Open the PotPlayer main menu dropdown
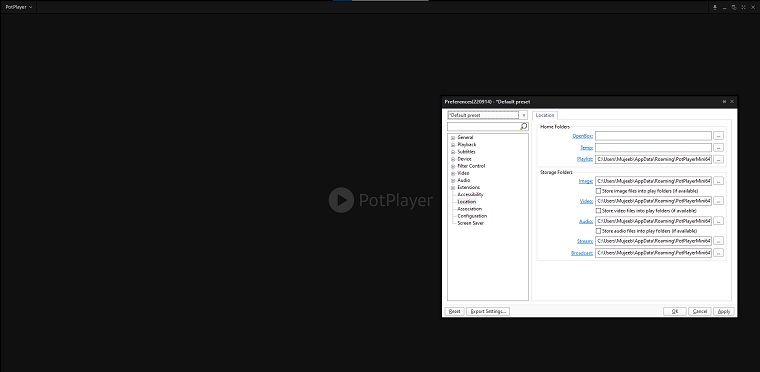The height and width of the screenshot is (372, 760). pyautogui.click(x=18, y=7)
